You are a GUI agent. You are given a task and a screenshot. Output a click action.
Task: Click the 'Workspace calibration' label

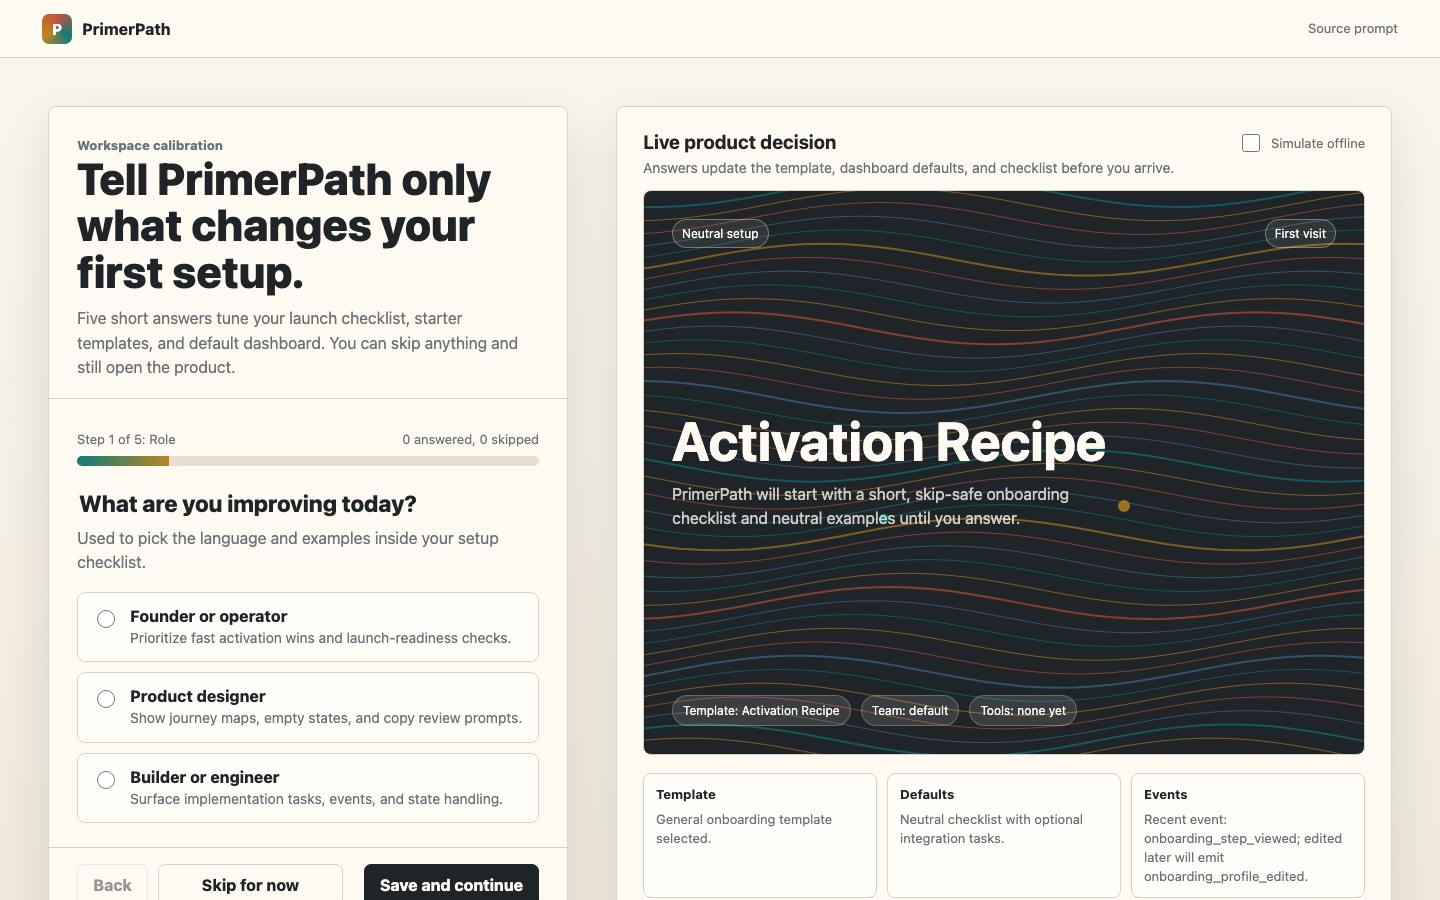(x=150, y=145)
